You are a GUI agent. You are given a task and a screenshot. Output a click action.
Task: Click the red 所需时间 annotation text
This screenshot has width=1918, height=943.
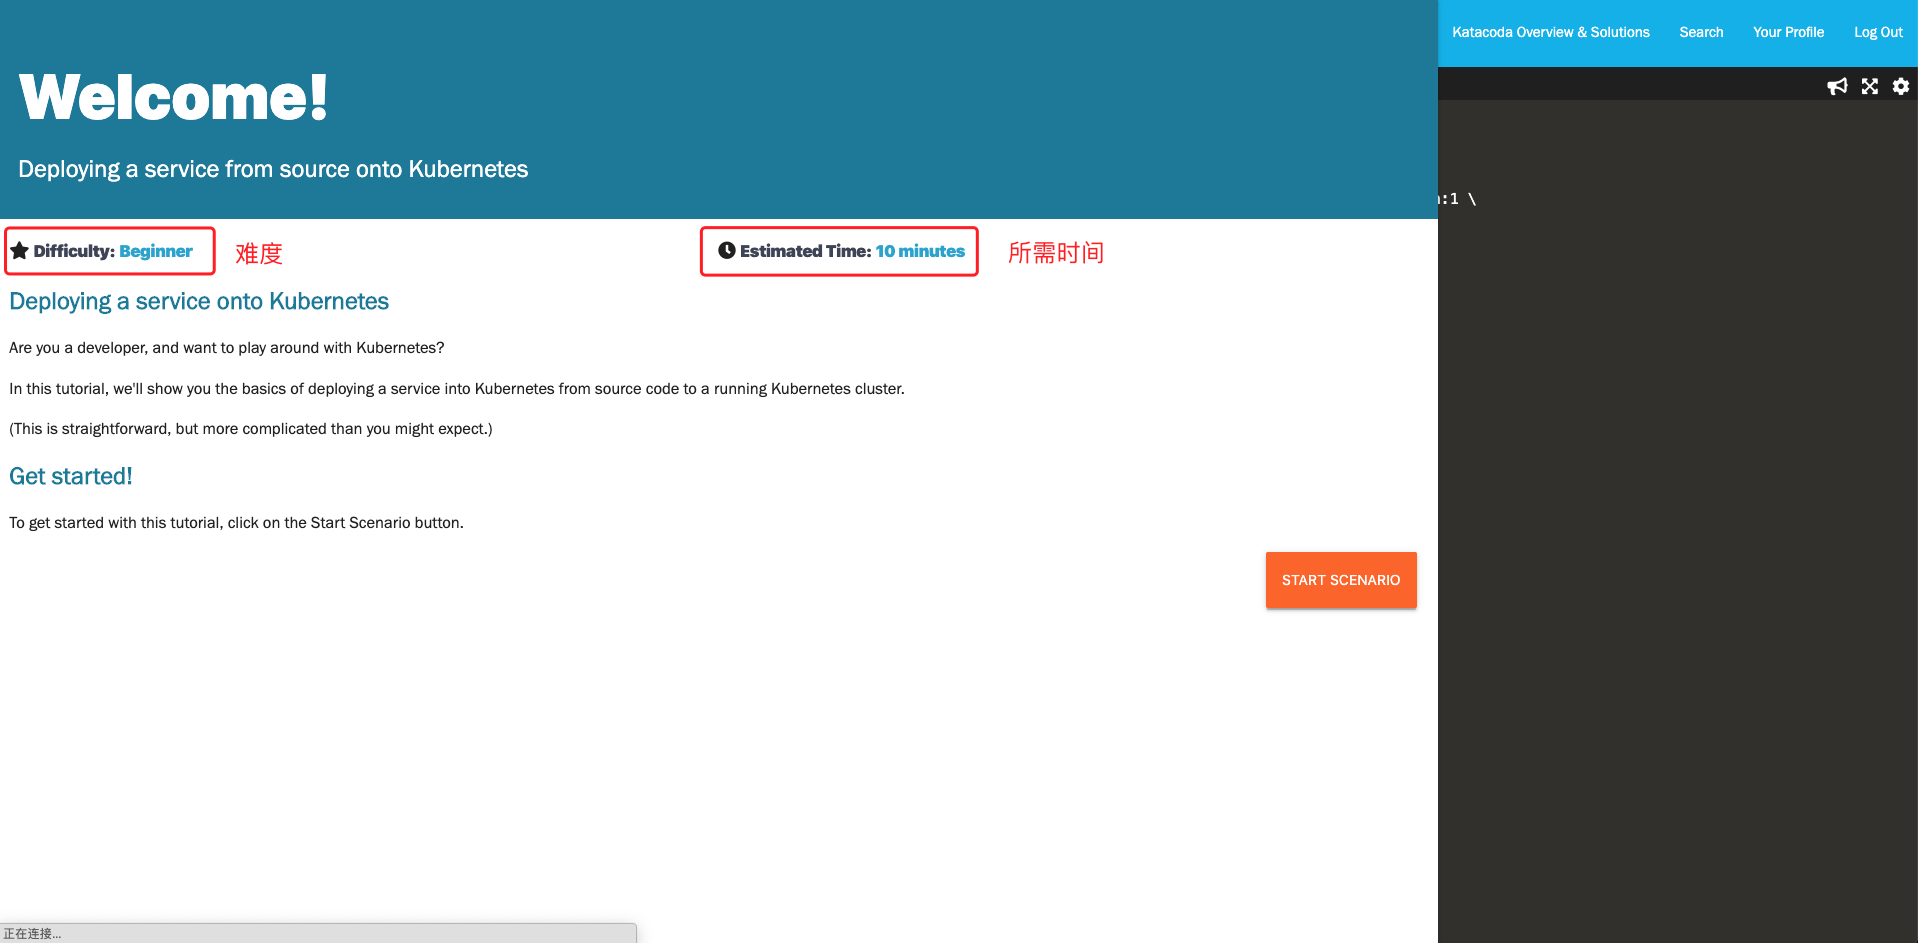(x=1055, y=253)
